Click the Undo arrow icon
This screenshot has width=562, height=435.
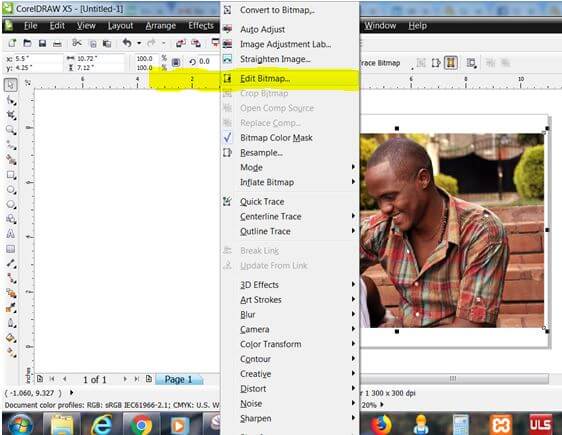point(127,43)
